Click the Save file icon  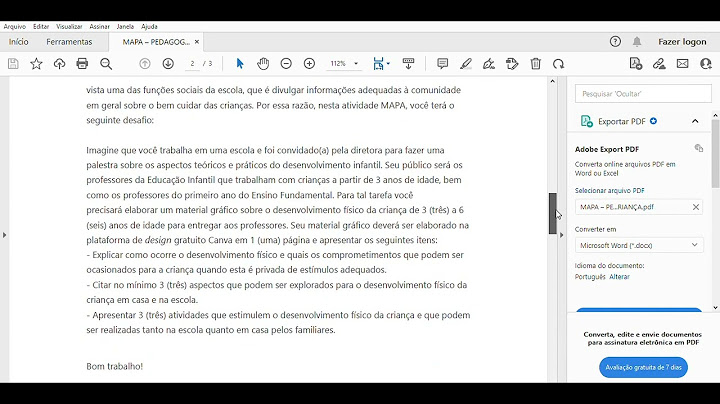tap(13, 64)
